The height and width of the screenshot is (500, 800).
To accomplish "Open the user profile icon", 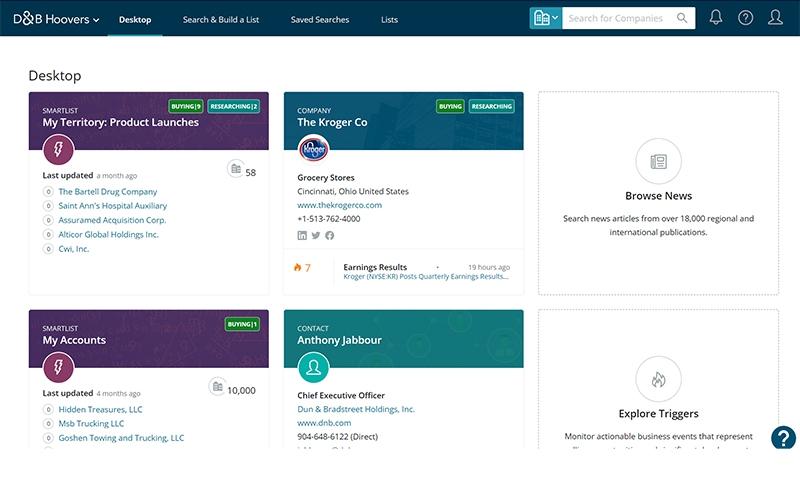I will [775, 18].
